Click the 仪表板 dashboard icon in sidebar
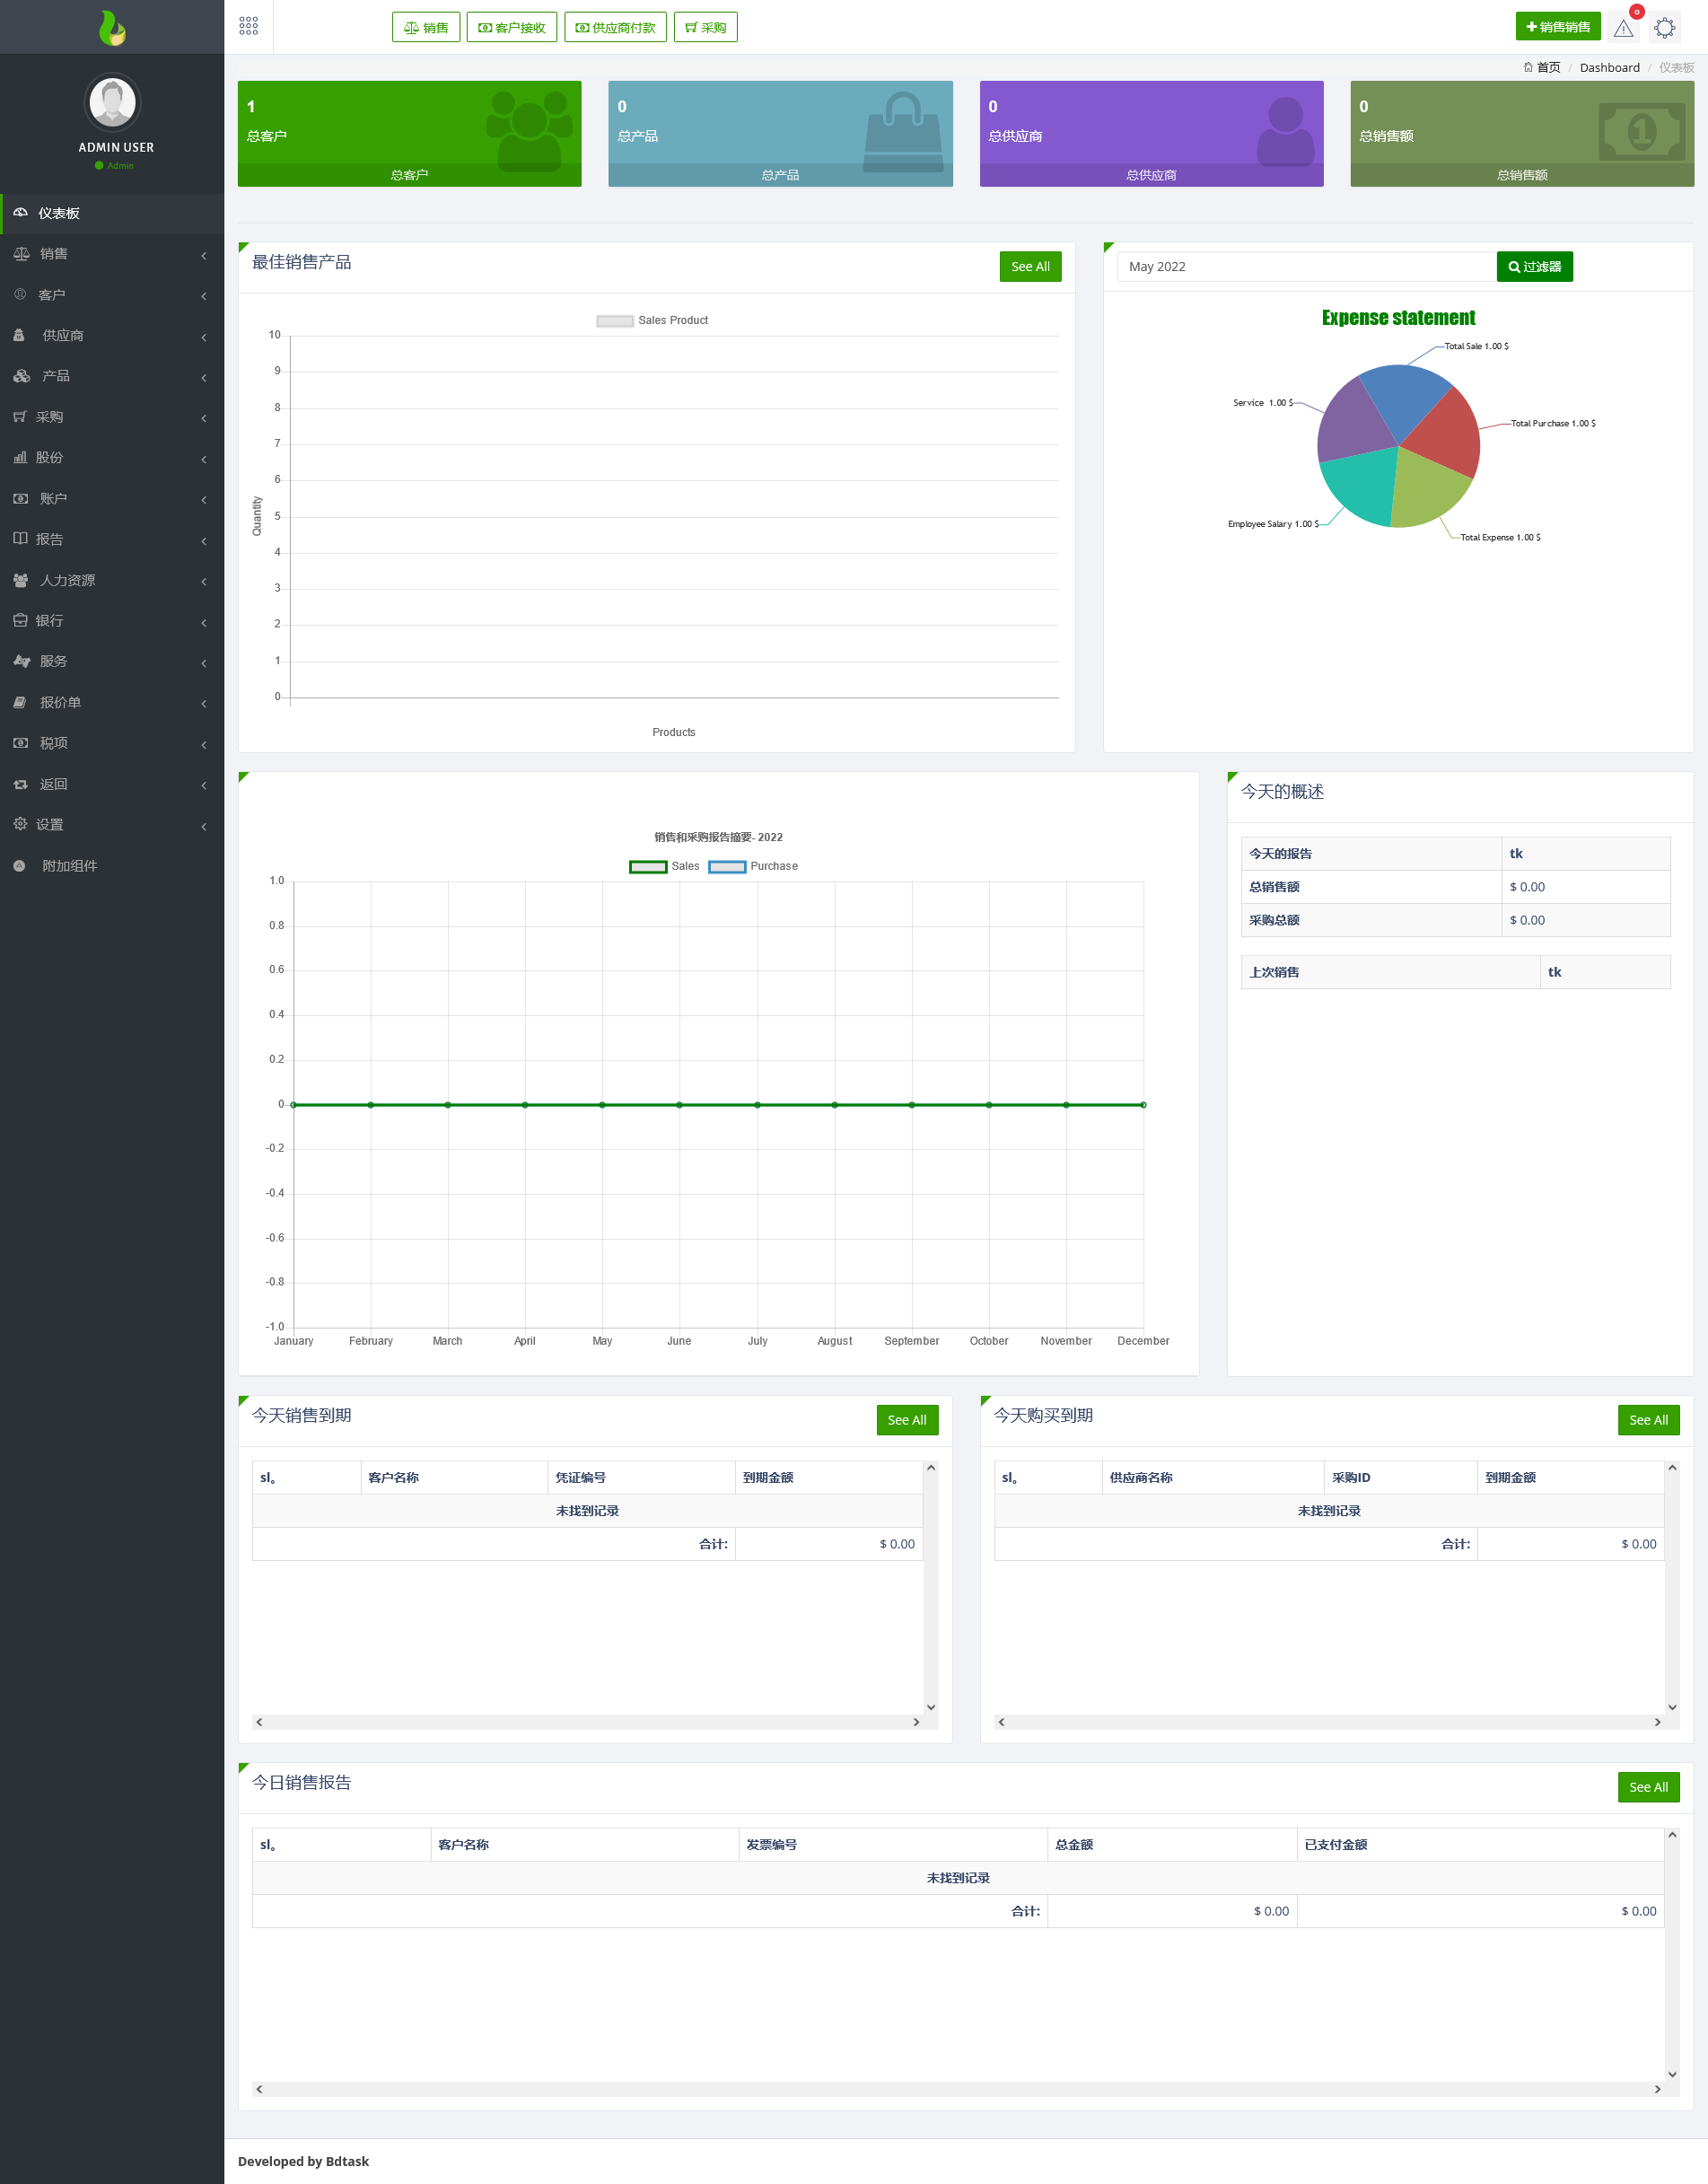 tap(20, 213)
